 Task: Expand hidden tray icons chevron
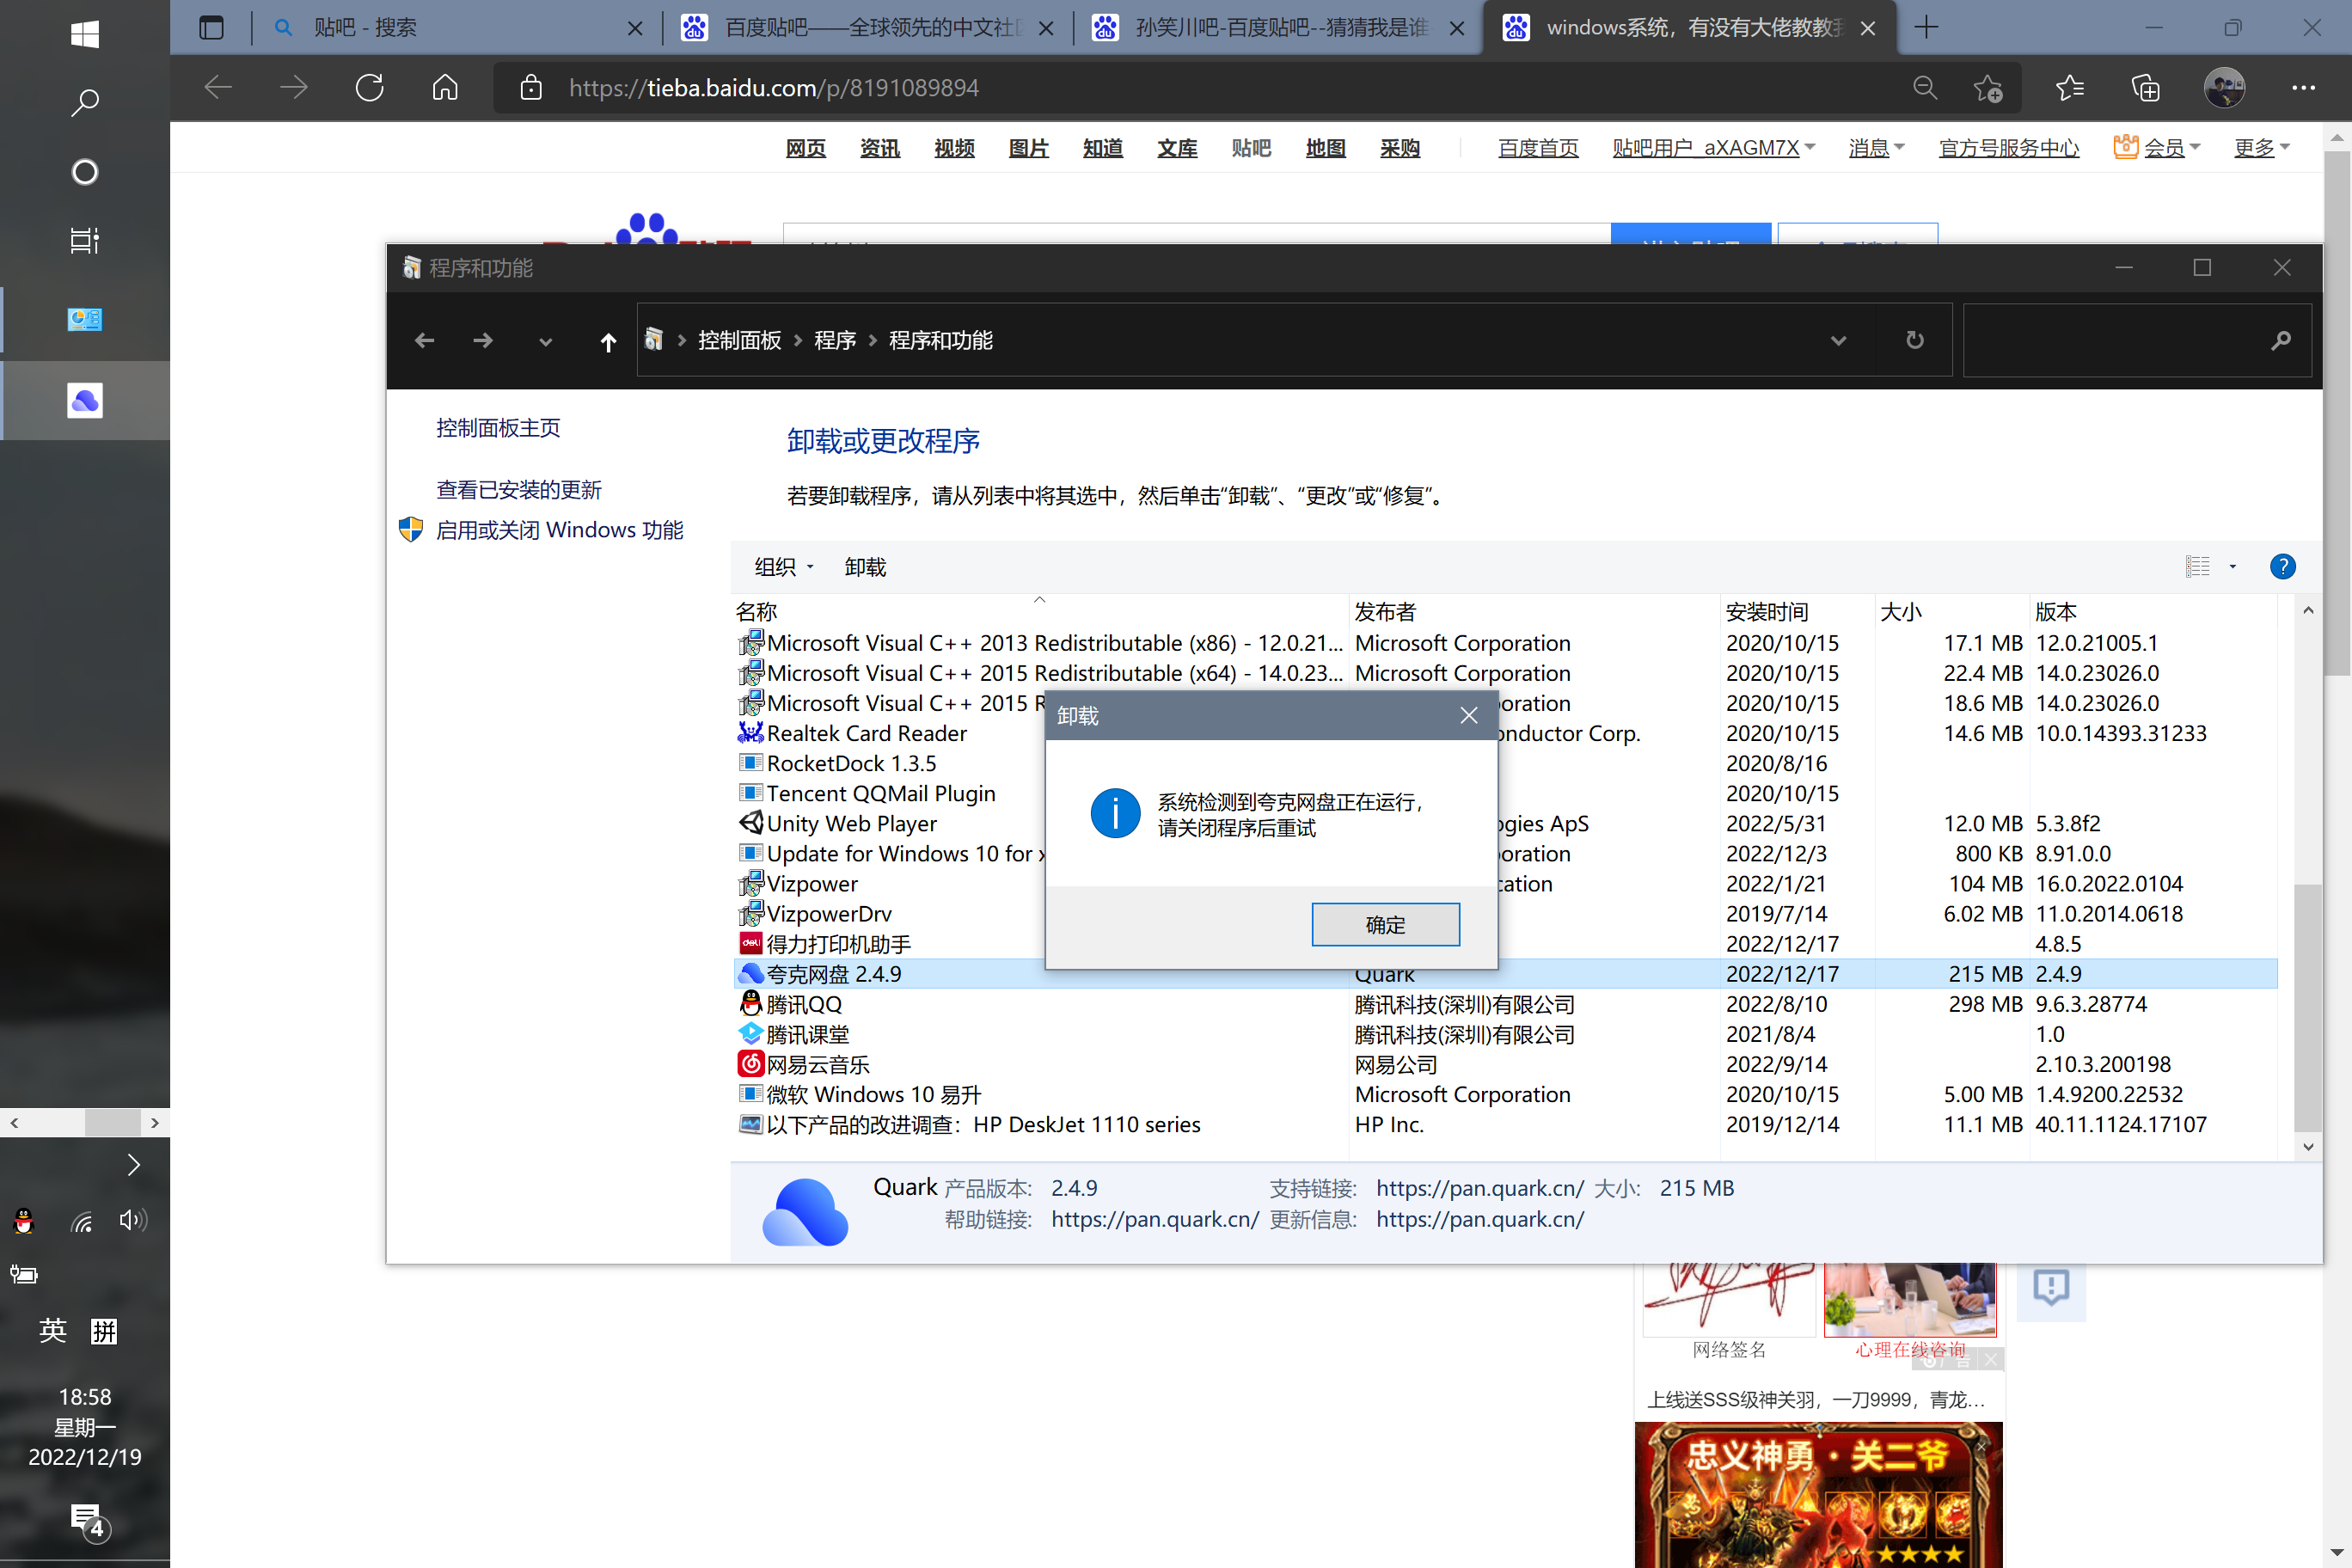coord(133,1164)
